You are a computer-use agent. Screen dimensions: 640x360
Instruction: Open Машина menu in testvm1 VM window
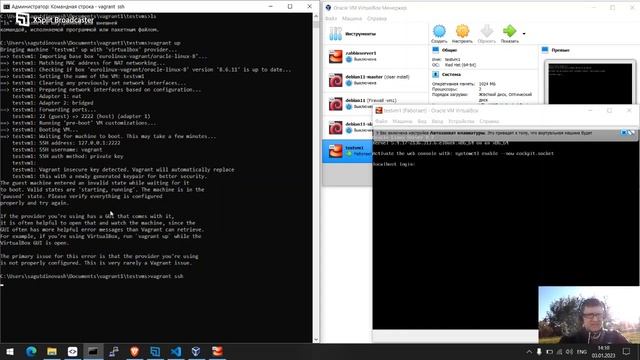pos(402,121)
